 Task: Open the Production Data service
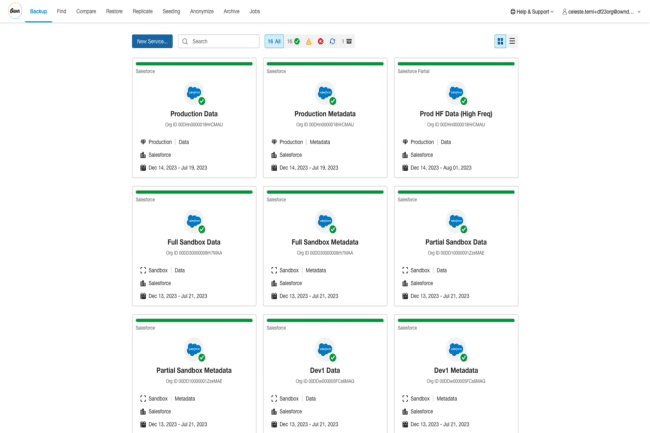click(x=194, y=114)
